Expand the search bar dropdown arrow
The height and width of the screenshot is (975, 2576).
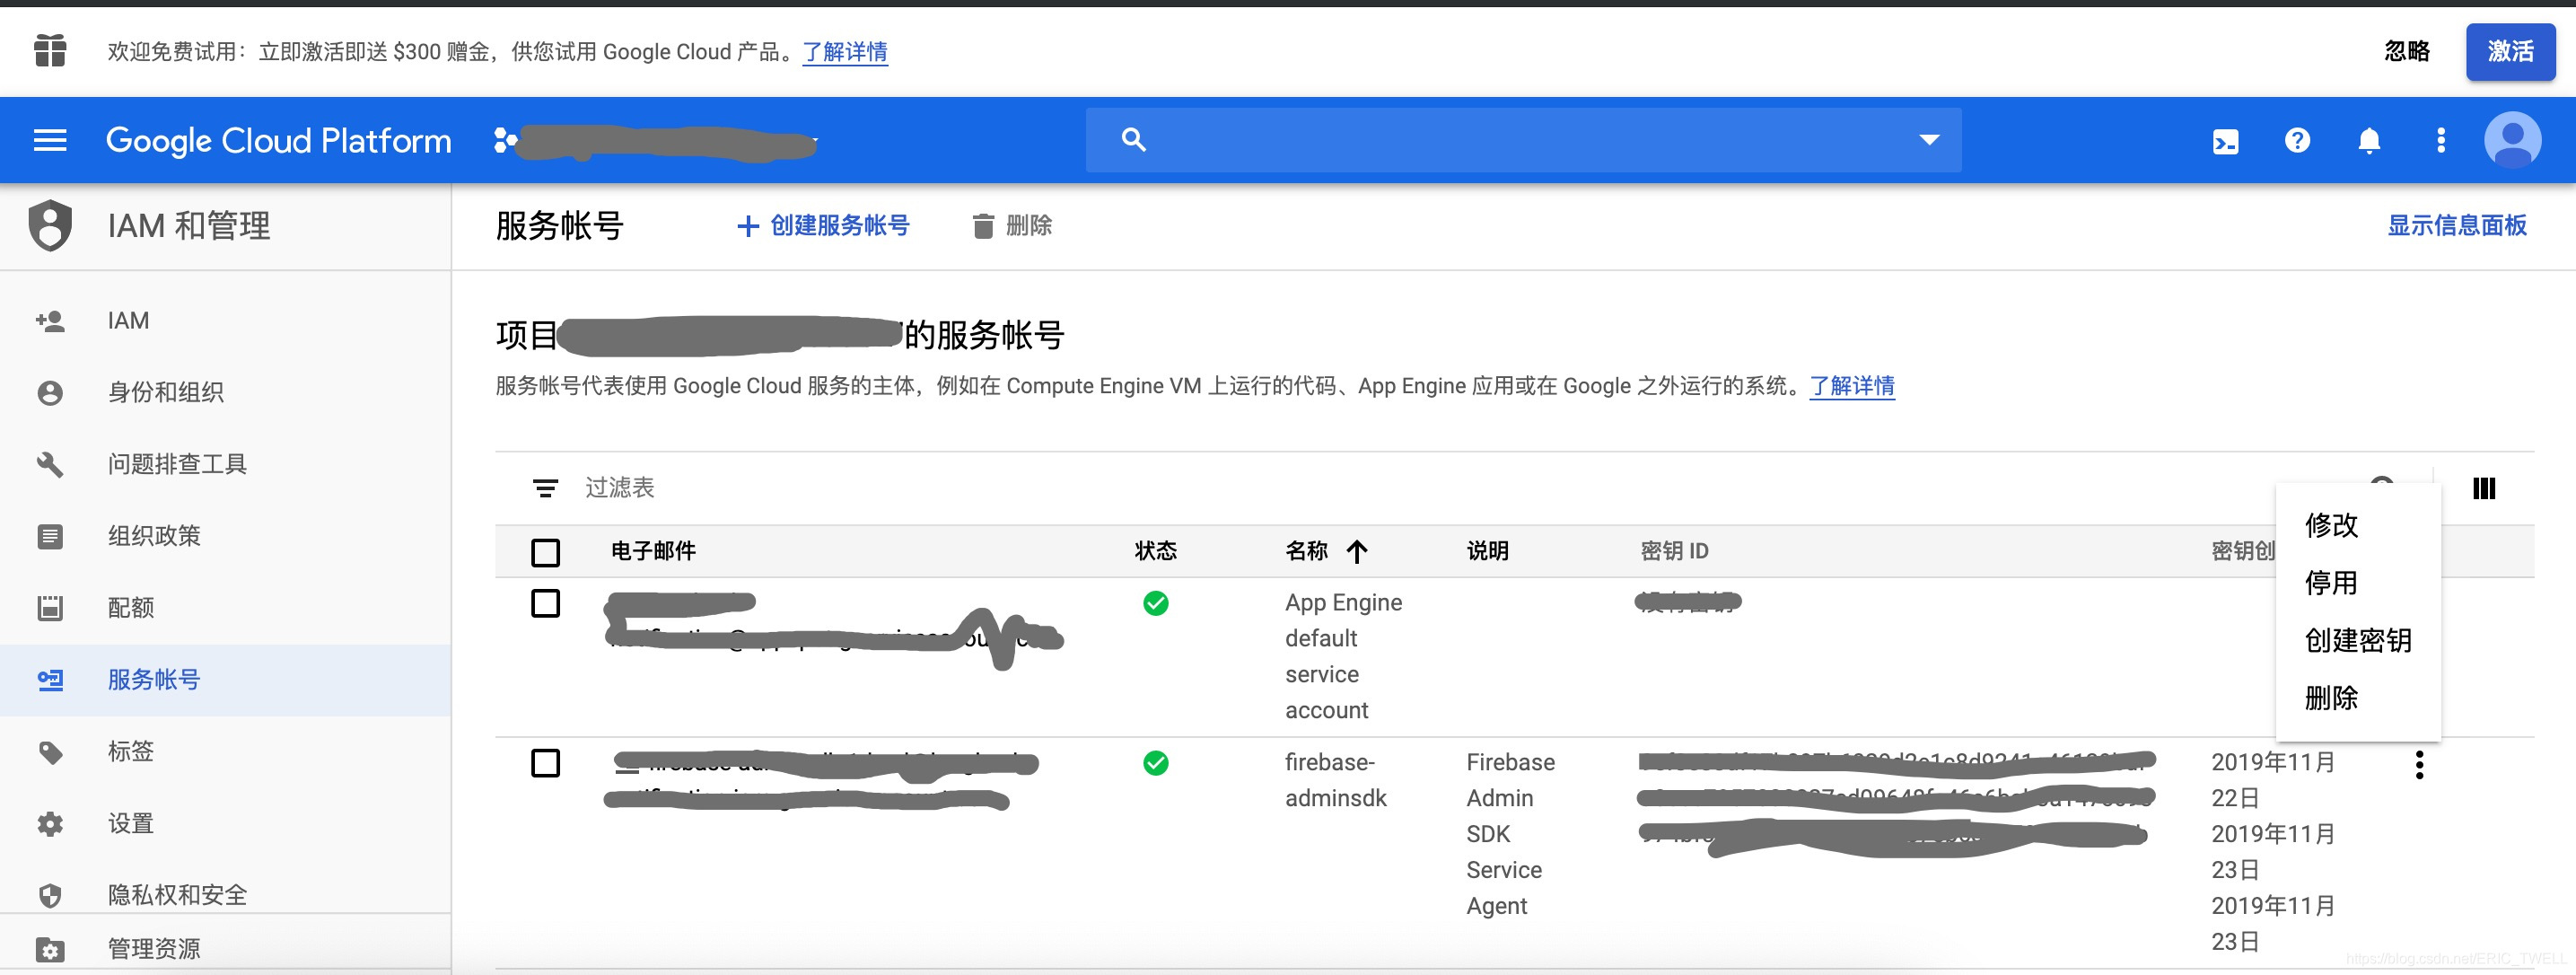[x=1929, y=140]
